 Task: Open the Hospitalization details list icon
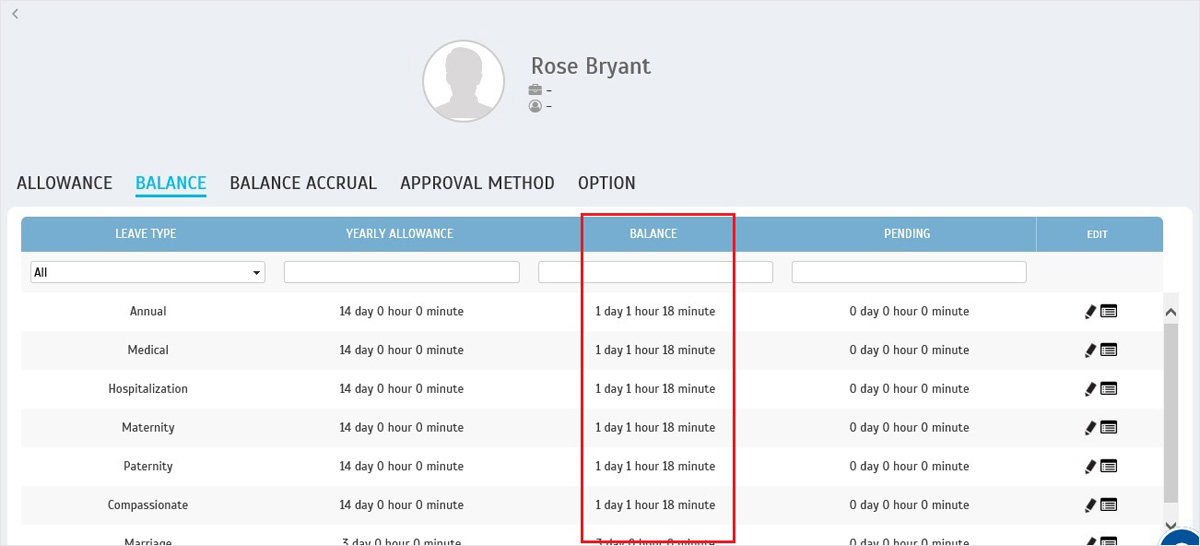click(x=1109, y=389)
